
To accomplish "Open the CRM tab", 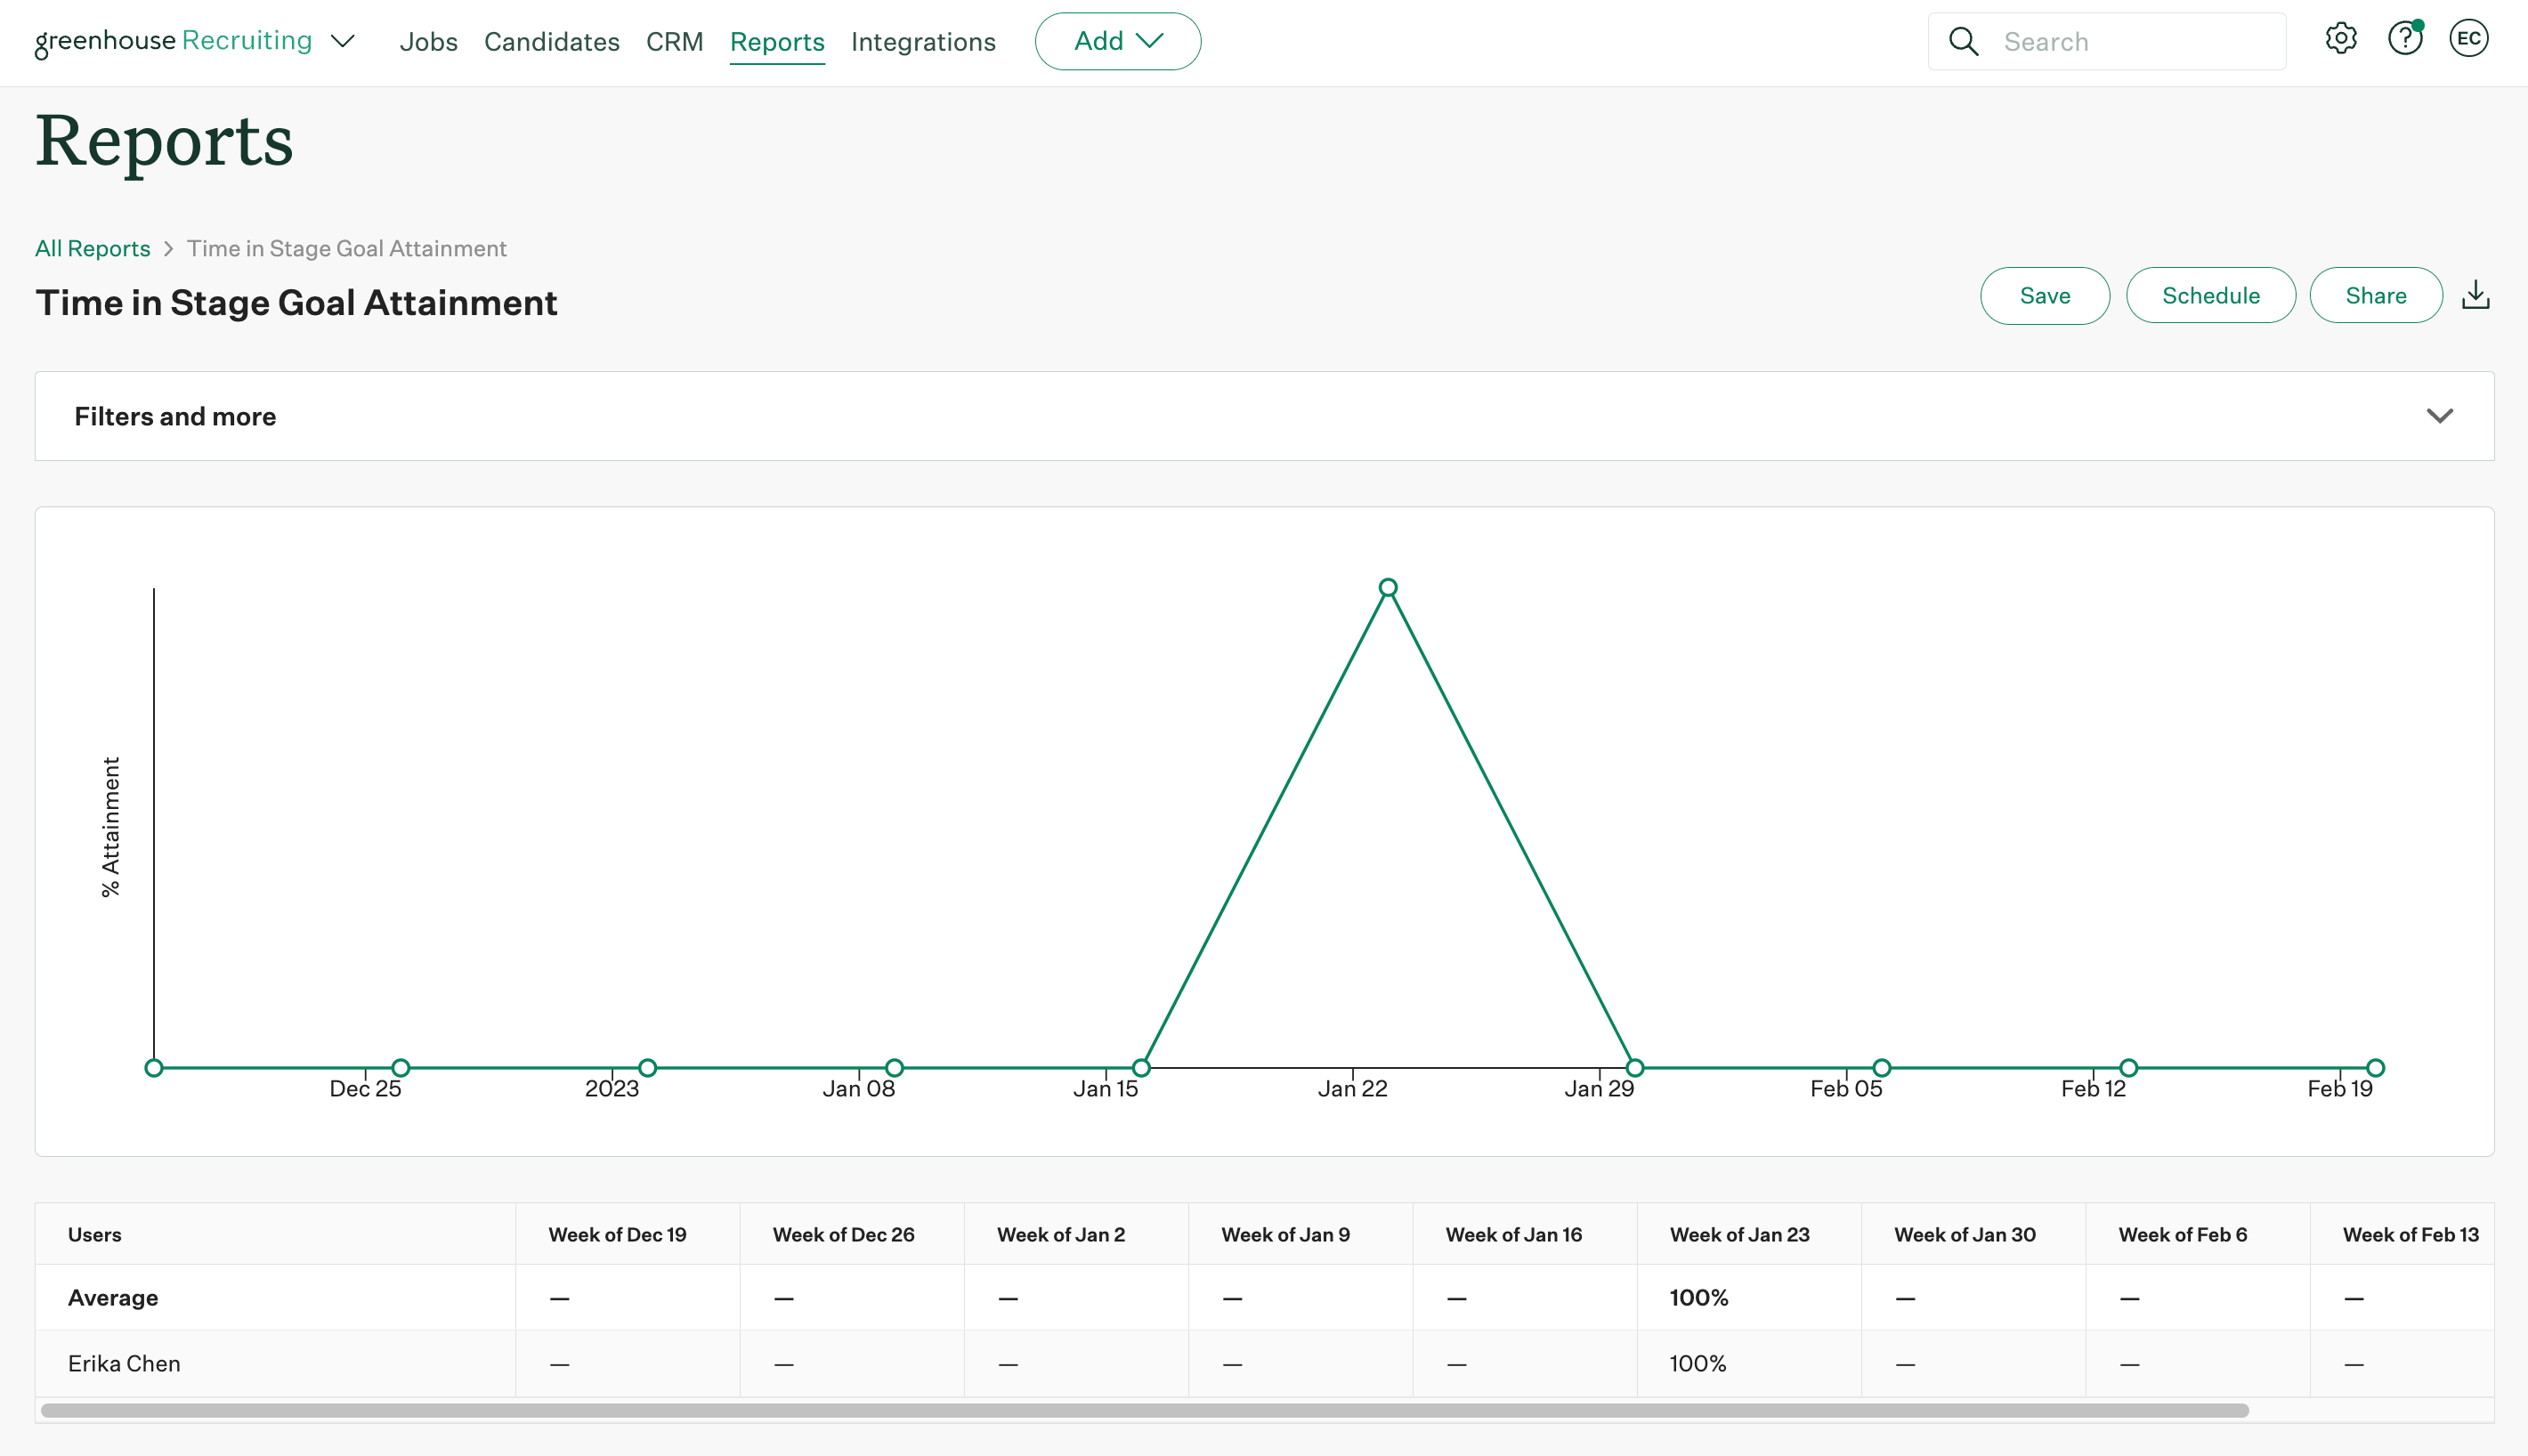I will click(x=674, y=42).
